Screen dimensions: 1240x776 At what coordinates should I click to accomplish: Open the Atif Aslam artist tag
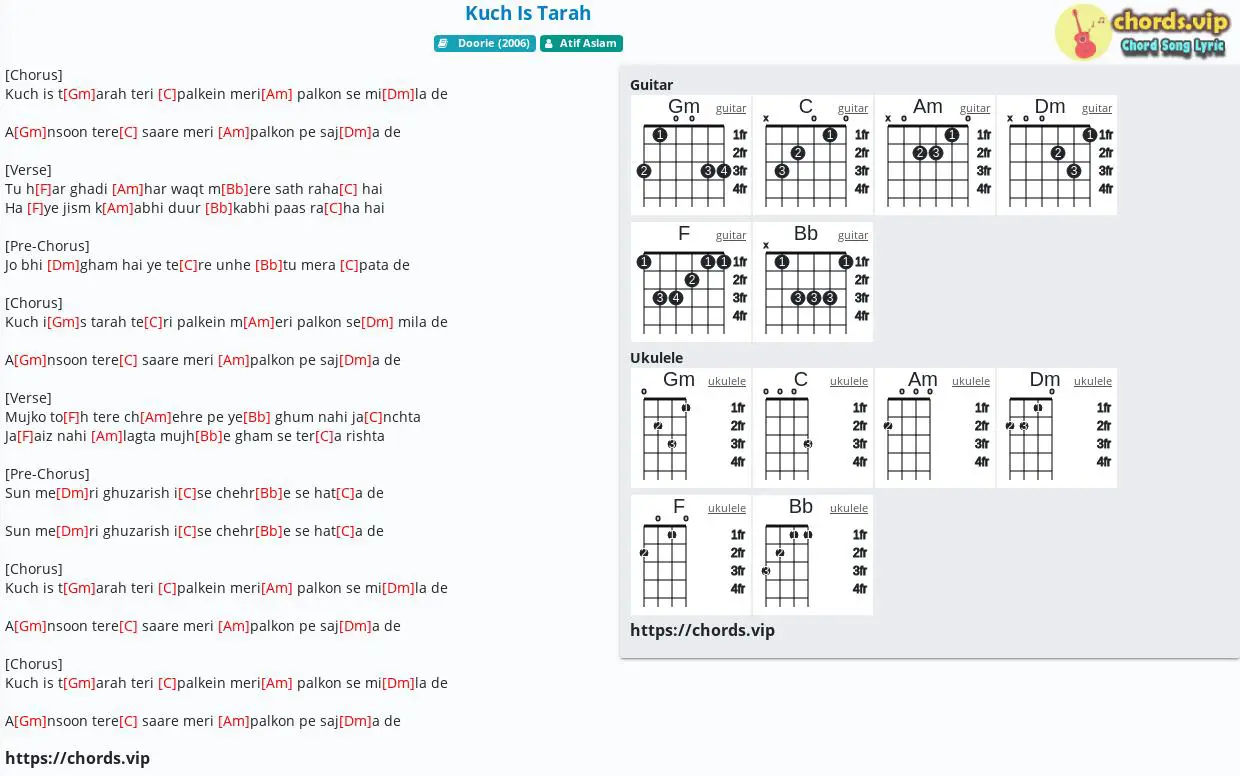[x=581, y=44]
